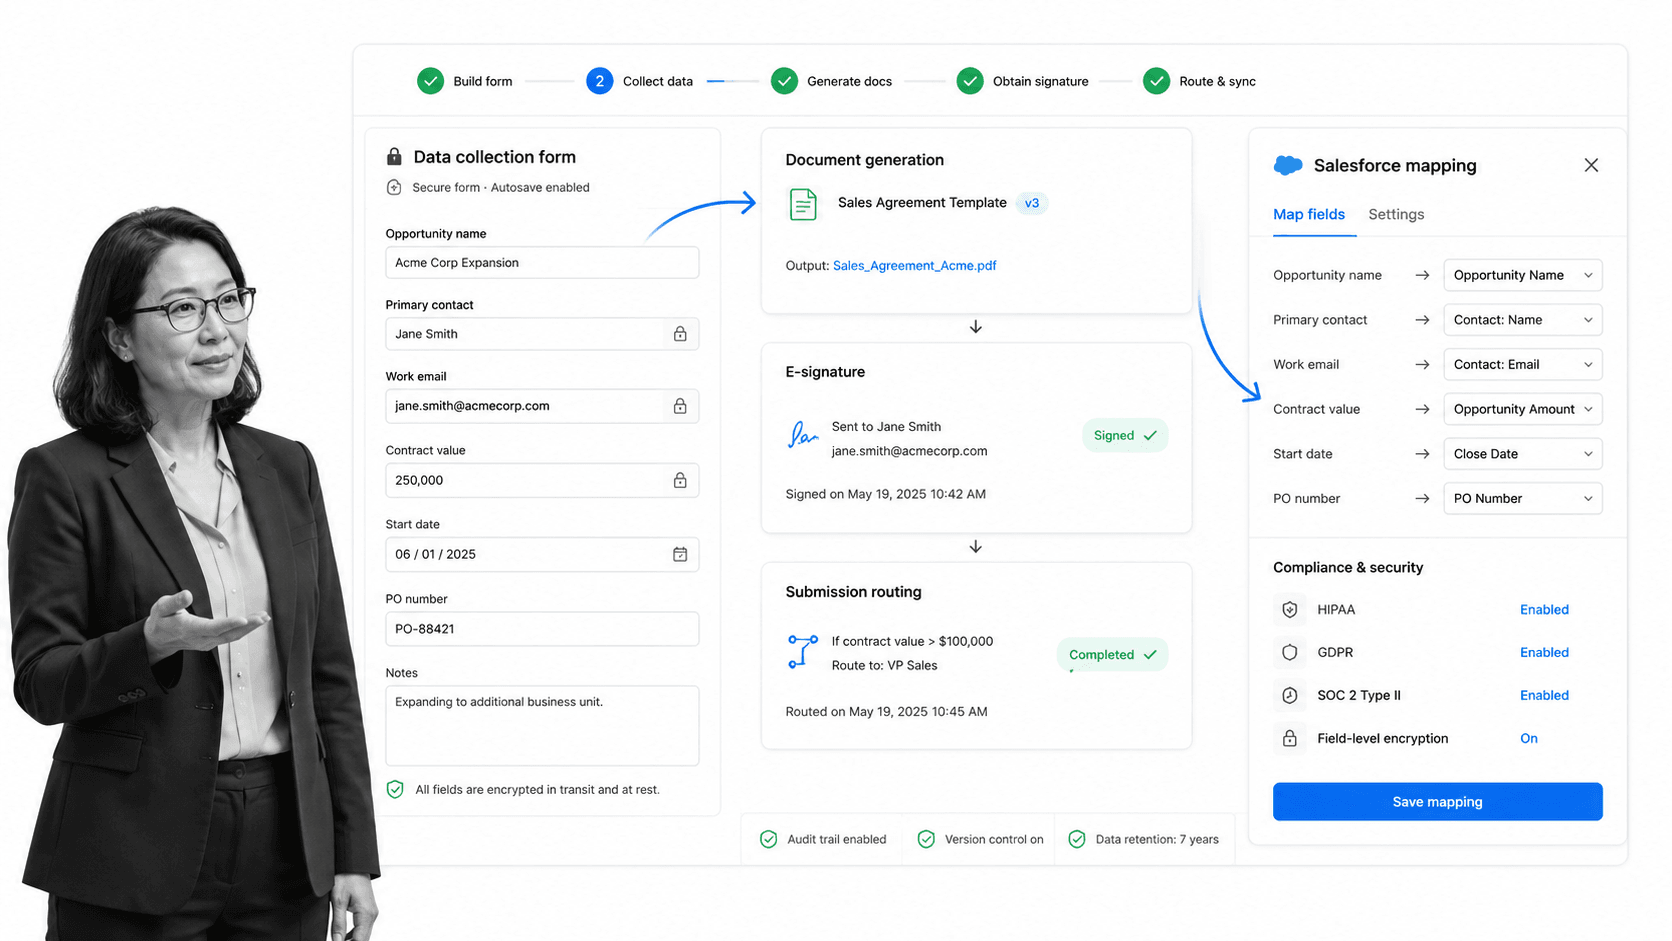This screenshot has width=1672, height=941.
Task: Click the Save mapping button
Action: tap(1437, 802)
